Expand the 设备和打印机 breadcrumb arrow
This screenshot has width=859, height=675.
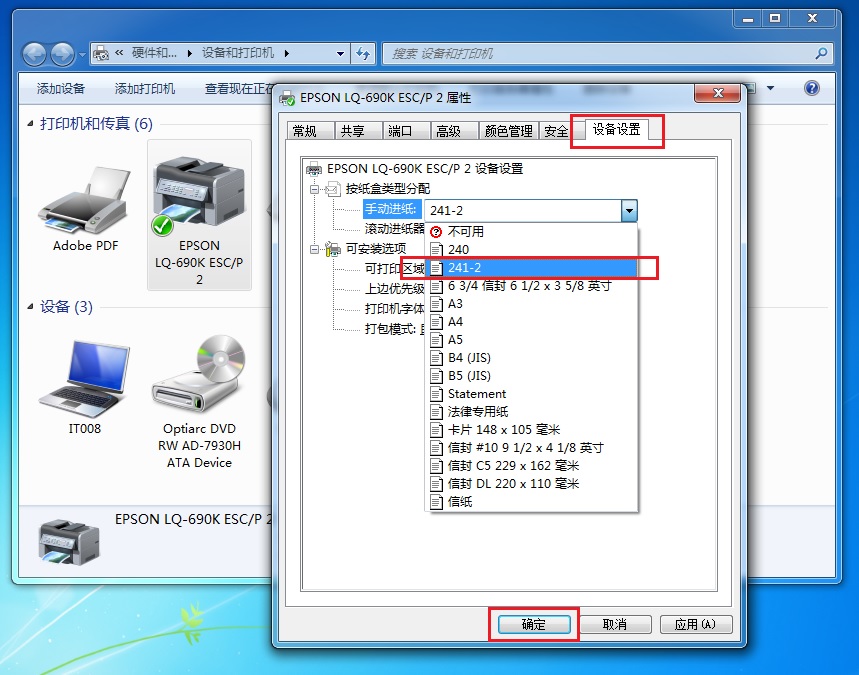pos(287,54)
